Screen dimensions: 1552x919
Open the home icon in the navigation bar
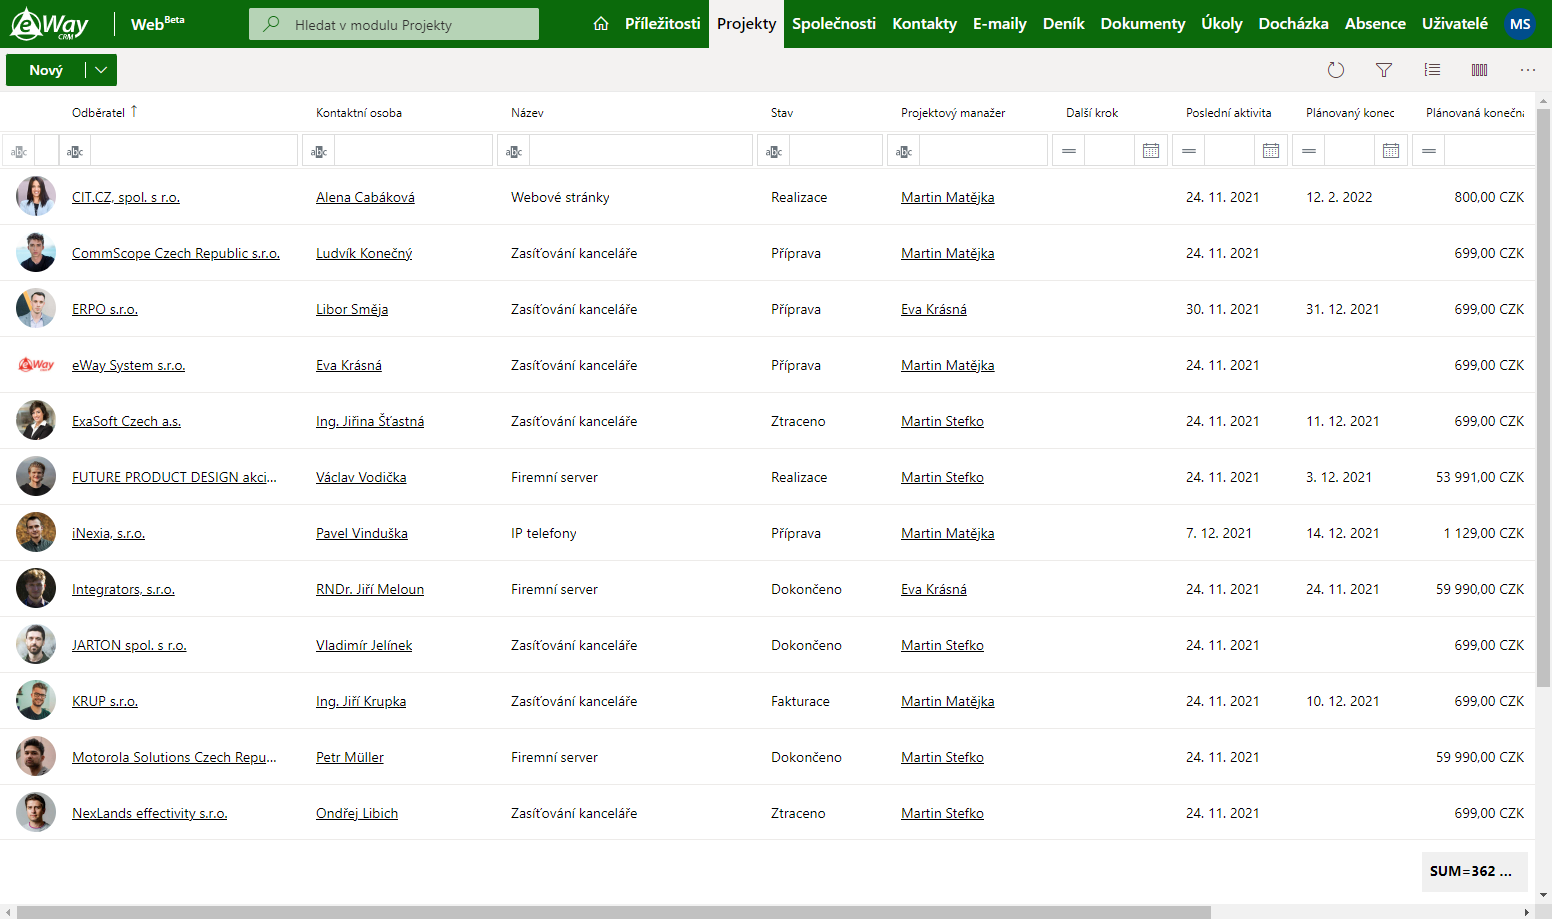coord(601,24)
